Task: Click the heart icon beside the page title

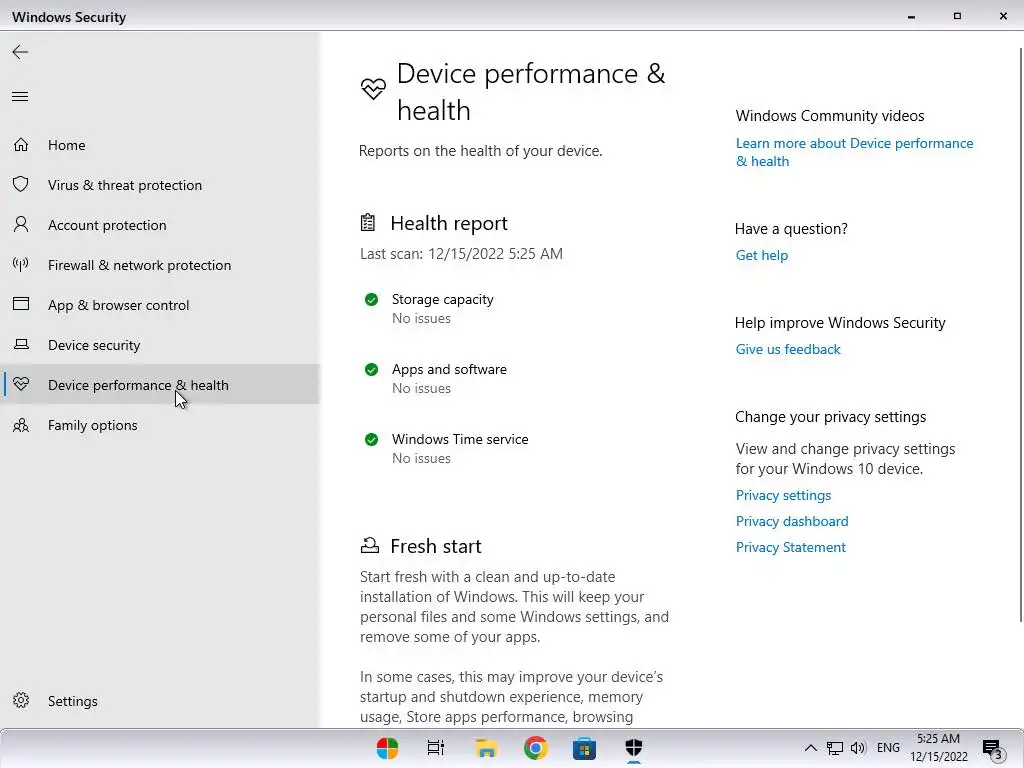Action: coord(373,89)
